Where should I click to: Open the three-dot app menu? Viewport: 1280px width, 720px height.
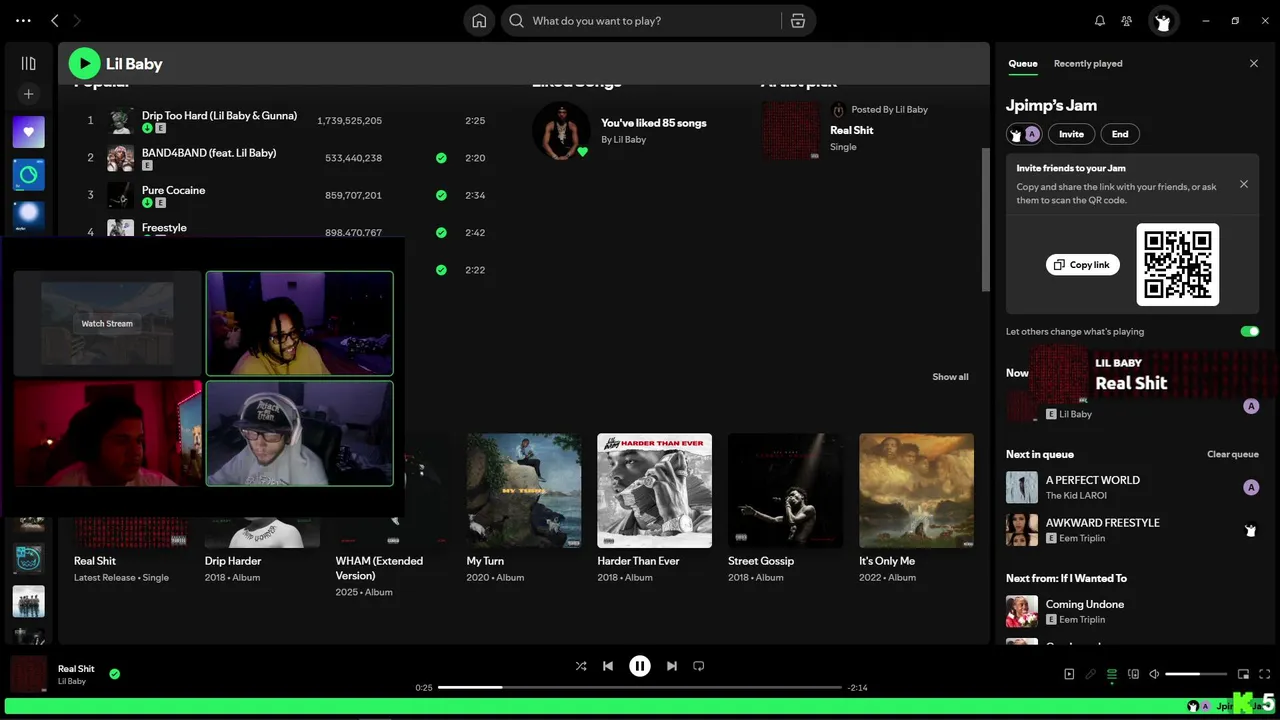pyautogui.click(x=23, y=20)
